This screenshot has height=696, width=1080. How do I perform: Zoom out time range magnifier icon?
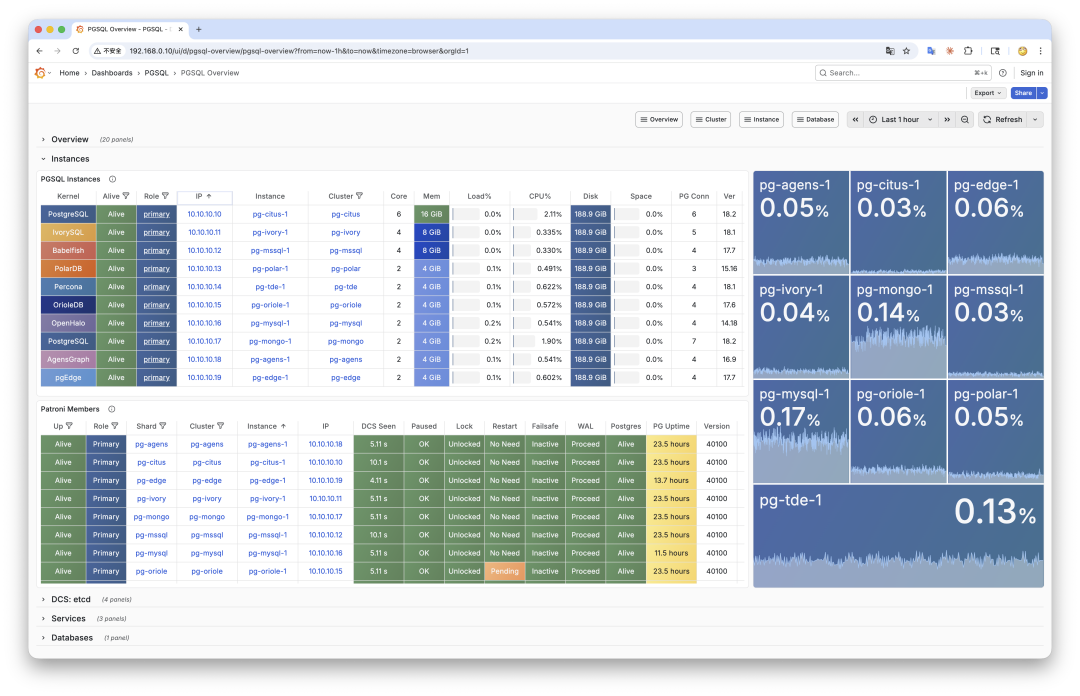pos(965,119)
